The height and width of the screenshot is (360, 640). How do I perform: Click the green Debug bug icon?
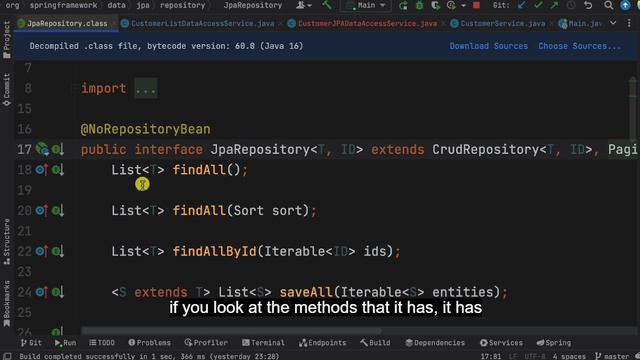coord(419,5)
